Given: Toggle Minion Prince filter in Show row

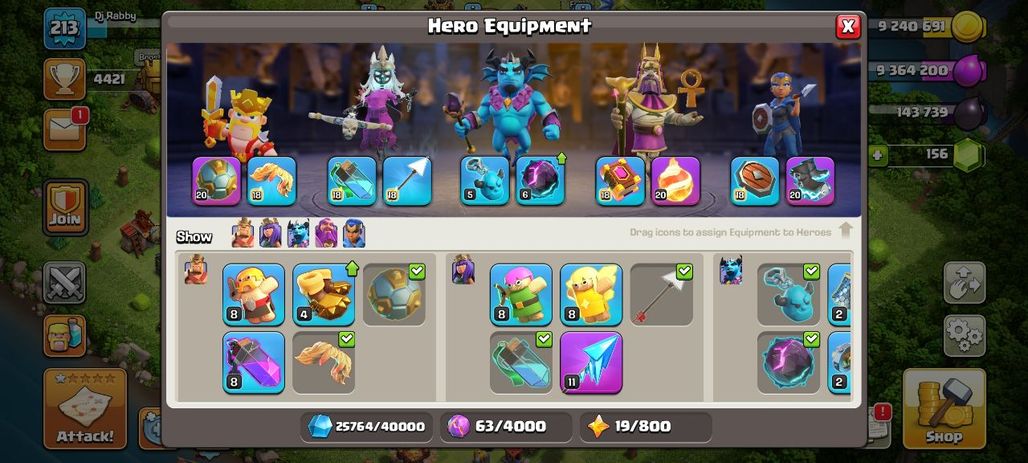Looking at the screenshot, I should tap(298, 233).
